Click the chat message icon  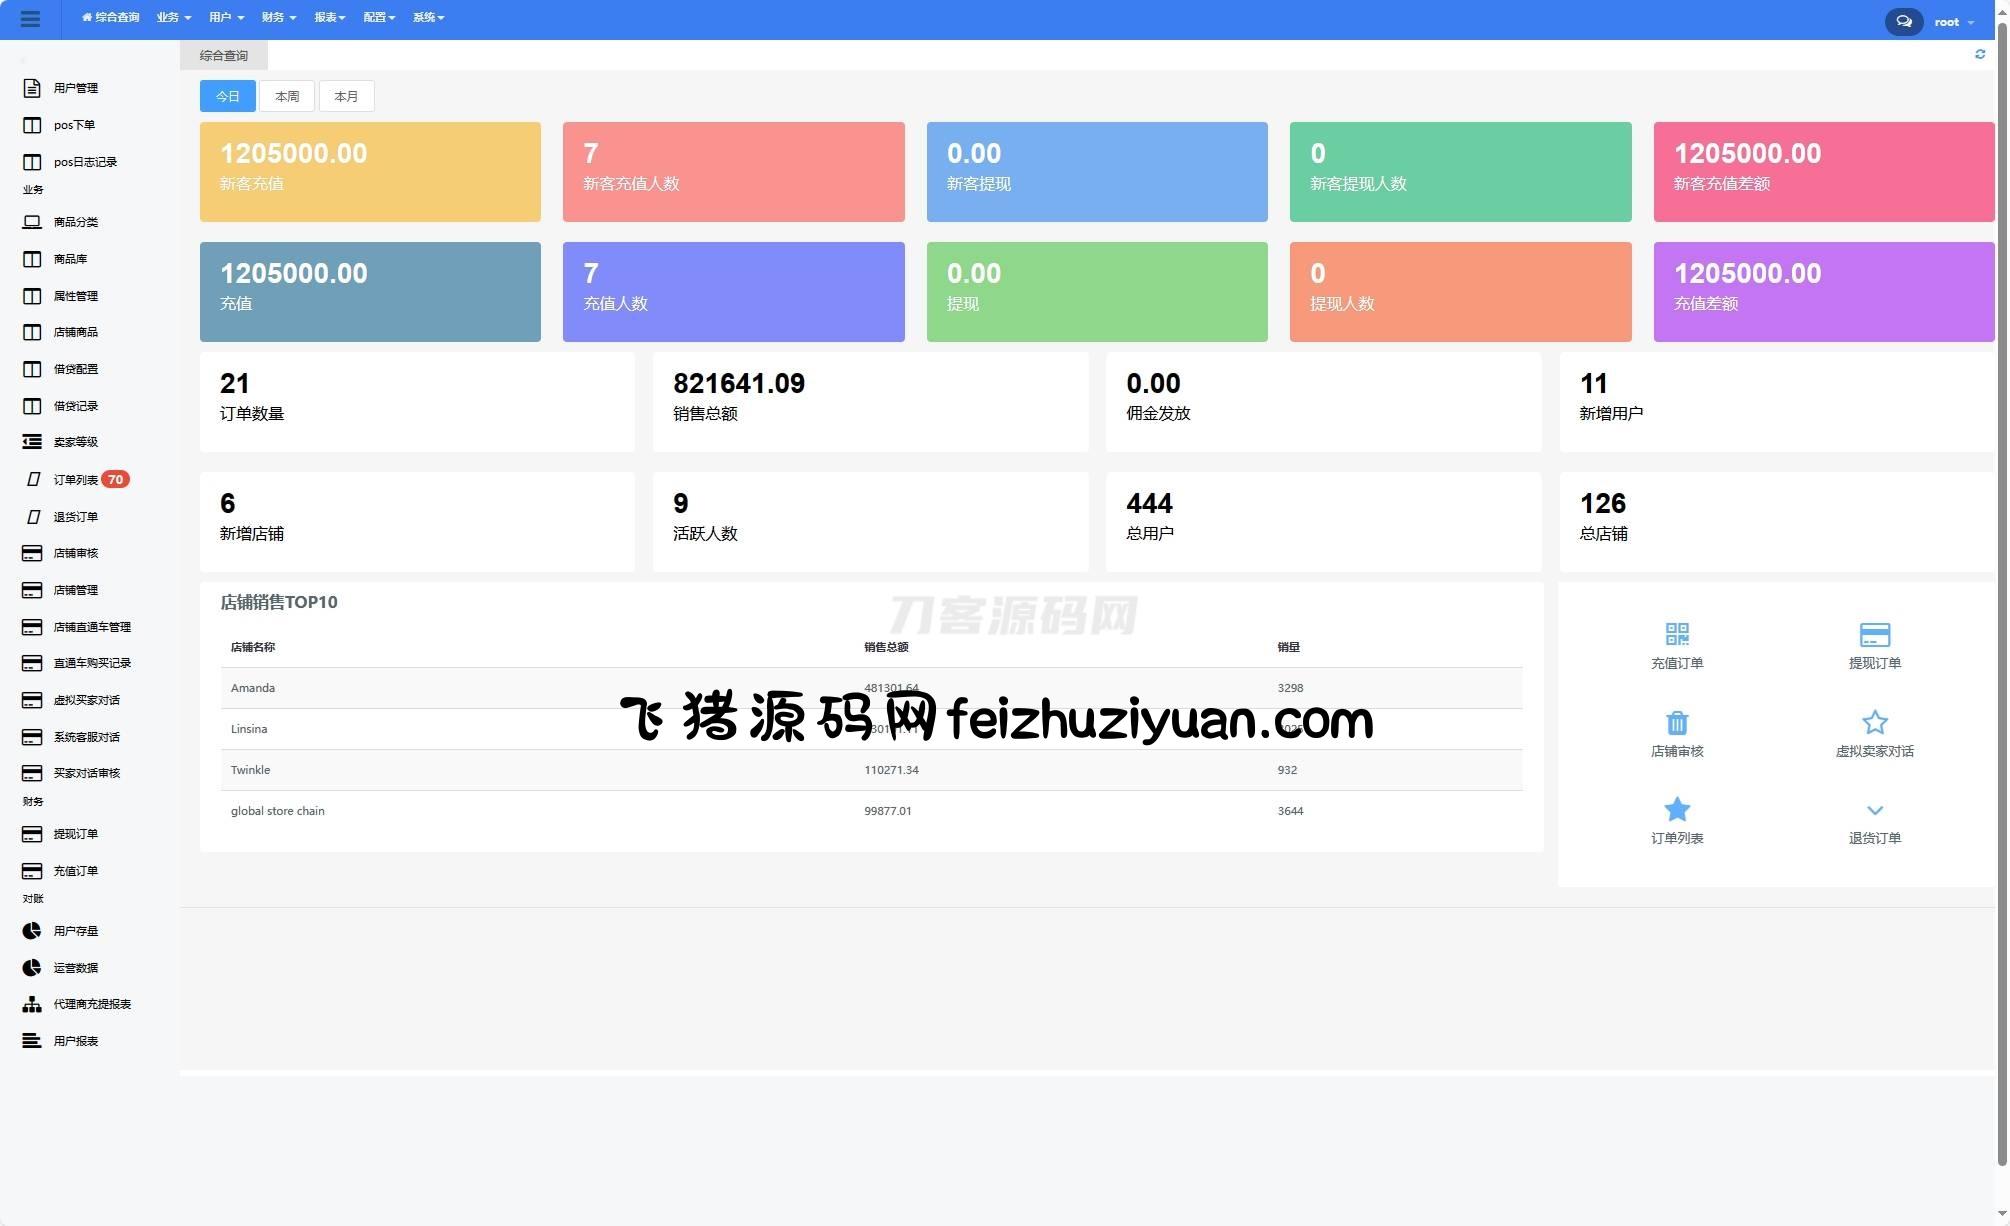coord(1903,21)
